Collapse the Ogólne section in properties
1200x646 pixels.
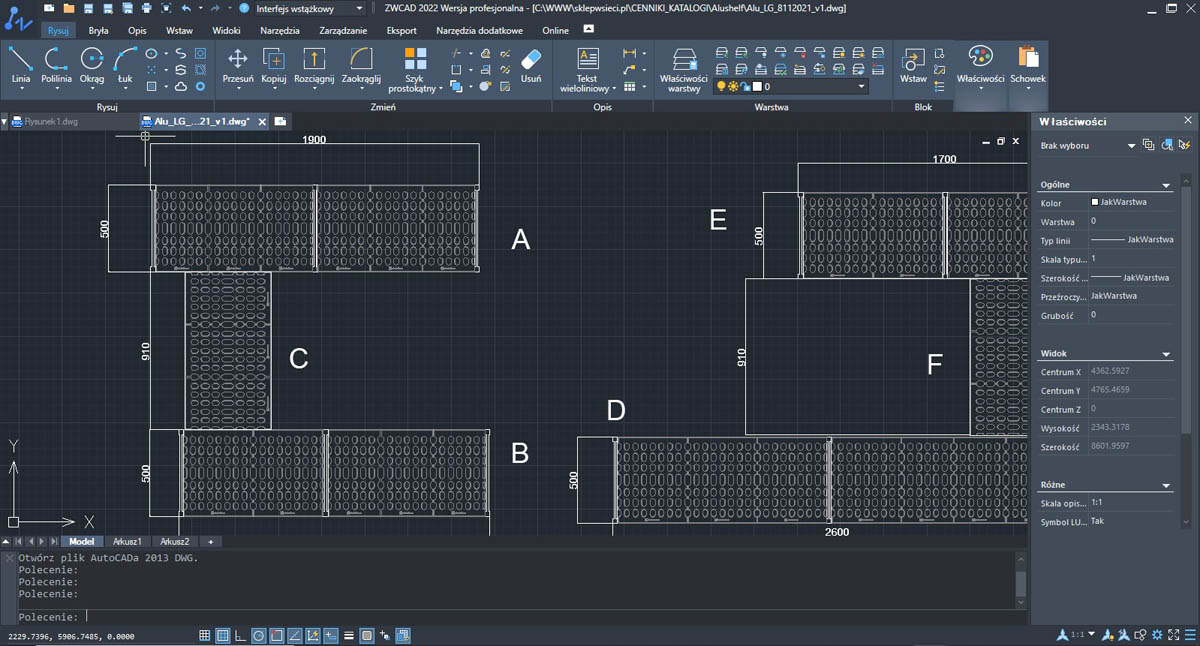(1166, 185)
